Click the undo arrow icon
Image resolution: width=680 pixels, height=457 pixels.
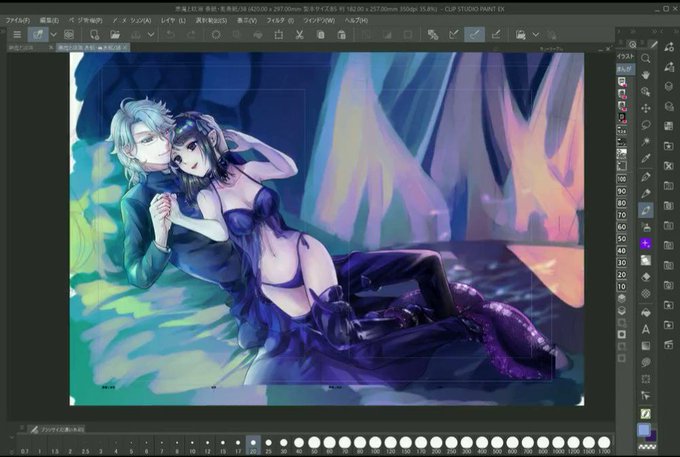[x=170, y=35]
